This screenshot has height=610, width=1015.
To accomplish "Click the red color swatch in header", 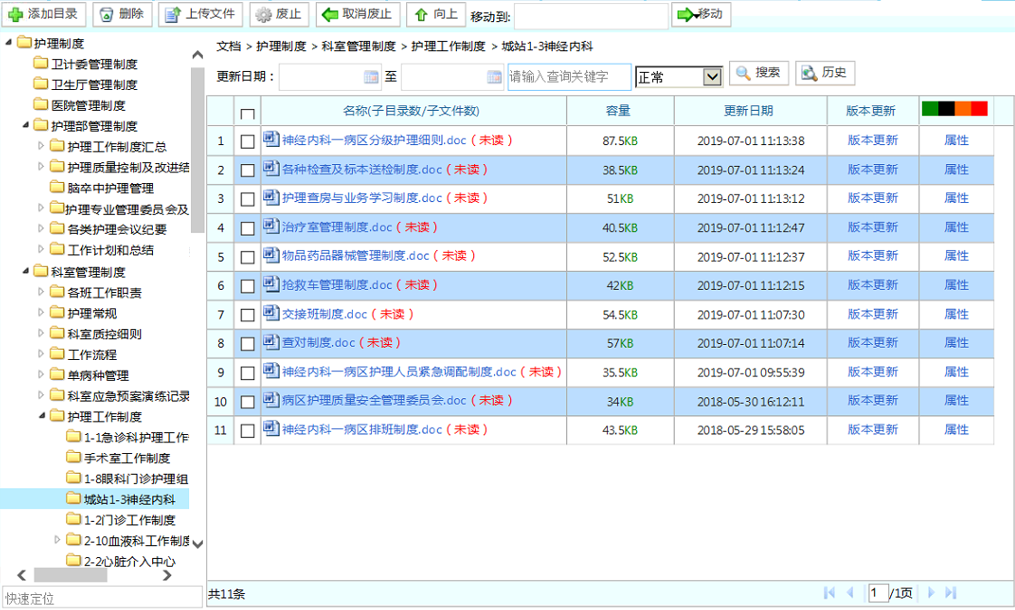I will [x=979, y=109].
